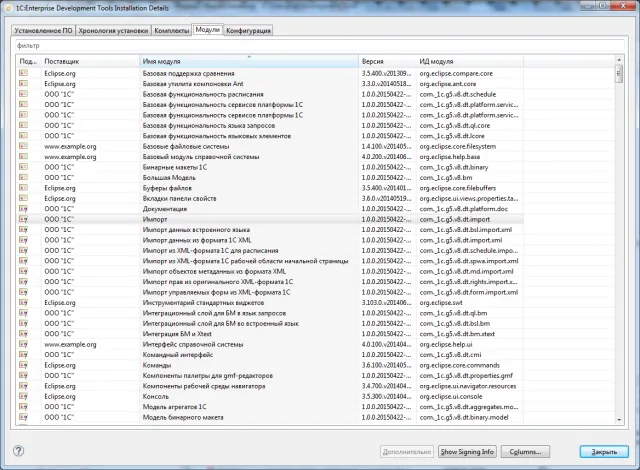Sort by the Имя модуля column header
The height and width of the screenshot is (470, 640).
coord(249,61)
